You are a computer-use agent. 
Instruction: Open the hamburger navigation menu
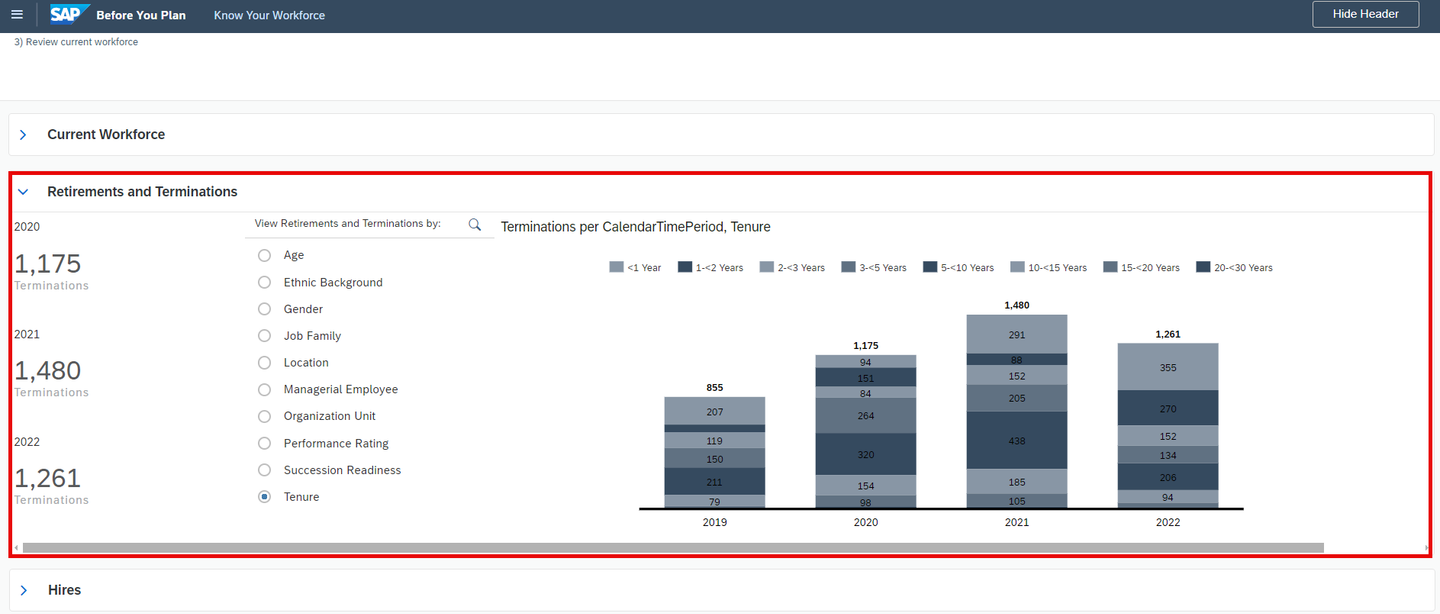16,15
